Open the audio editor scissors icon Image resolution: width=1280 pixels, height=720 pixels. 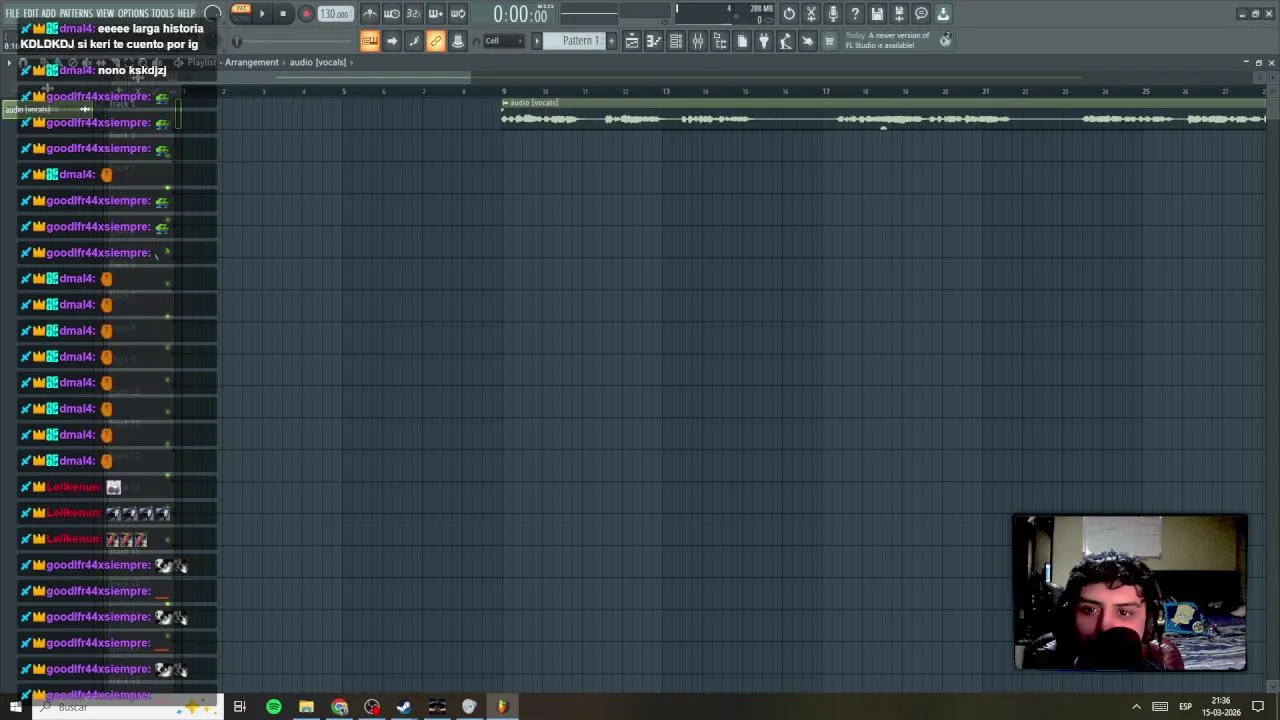[x=811, y=14]
